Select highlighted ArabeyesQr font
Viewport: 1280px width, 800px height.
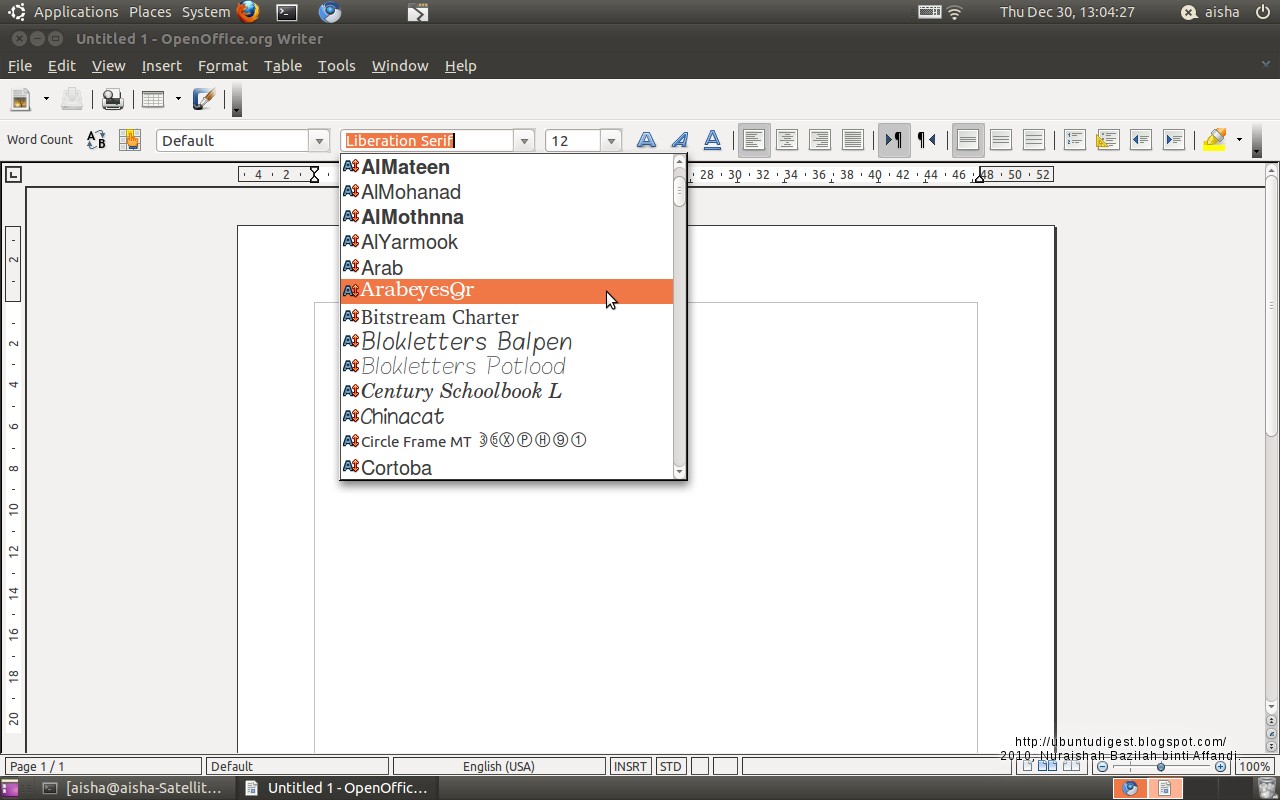[507, 291]
